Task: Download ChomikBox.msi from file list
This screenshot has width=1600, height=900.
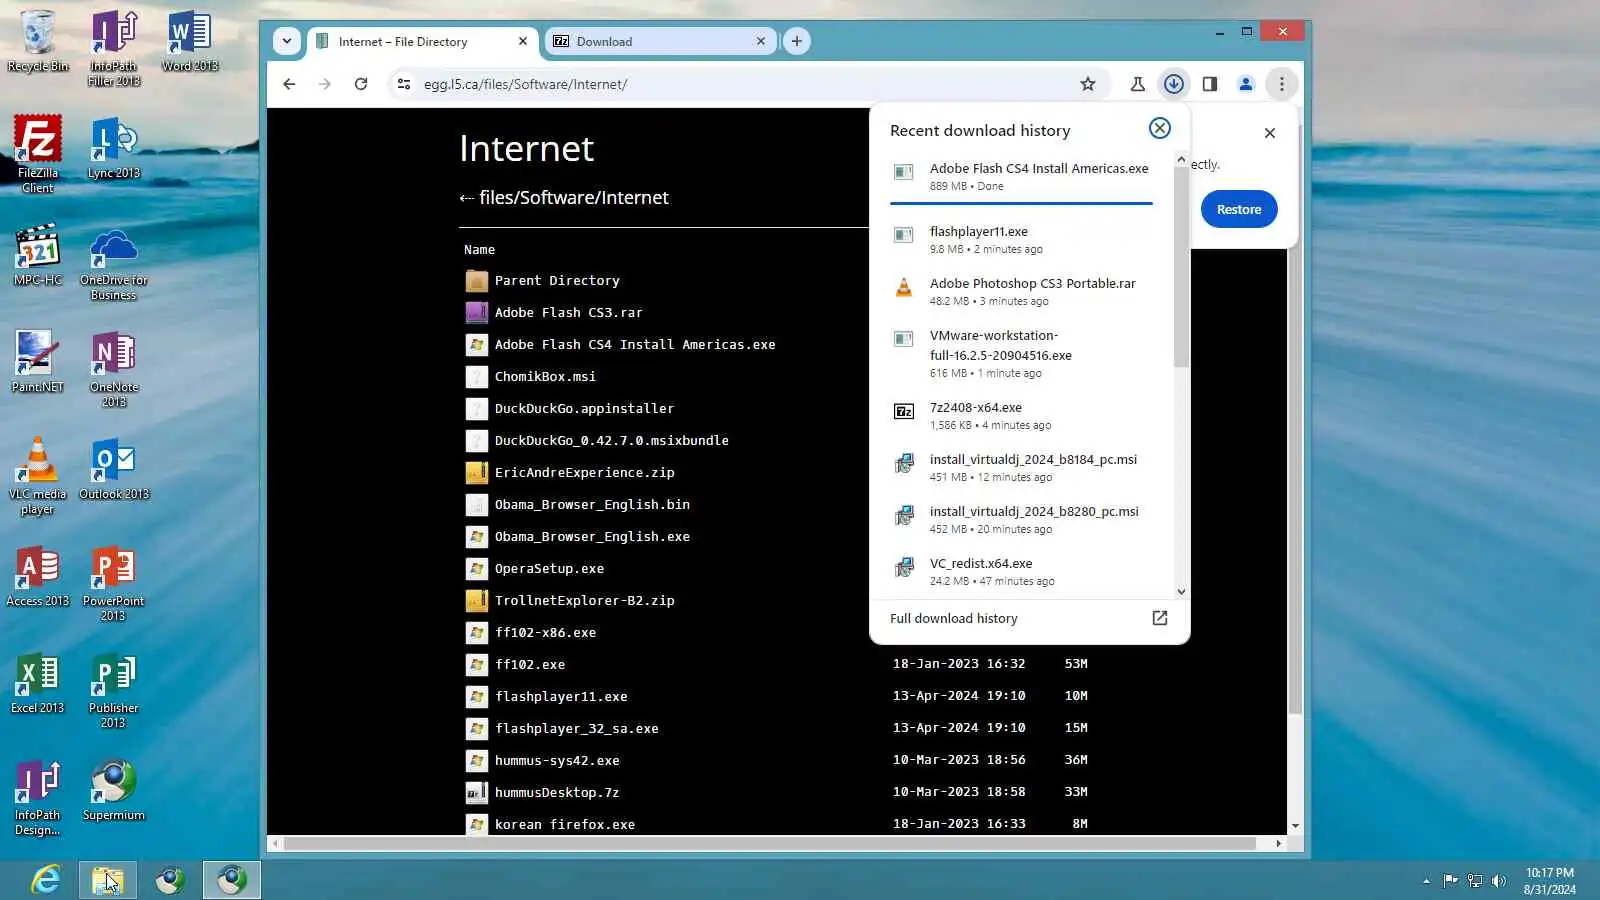Action: coord(545,377)
